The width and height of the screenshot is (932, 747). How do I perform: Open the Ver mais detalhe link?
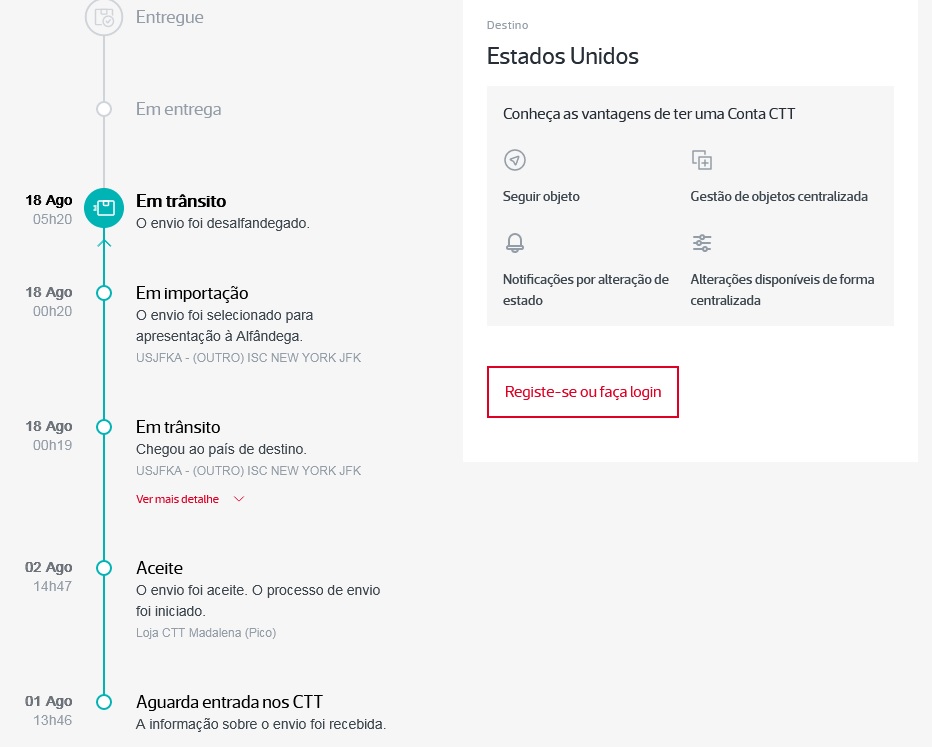point(177,499)
